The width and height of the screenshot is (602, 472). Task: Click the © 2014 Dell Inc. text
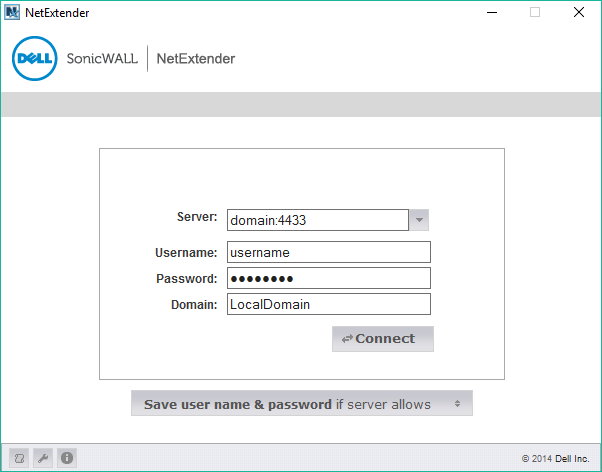(556, 458)
